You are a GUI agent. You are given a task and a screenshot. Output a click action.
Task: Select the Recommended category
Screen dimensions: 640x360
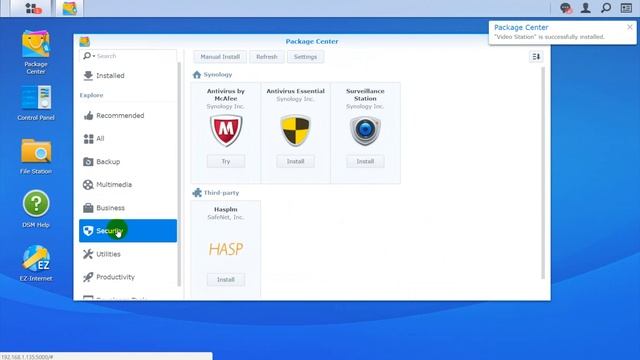128,116
